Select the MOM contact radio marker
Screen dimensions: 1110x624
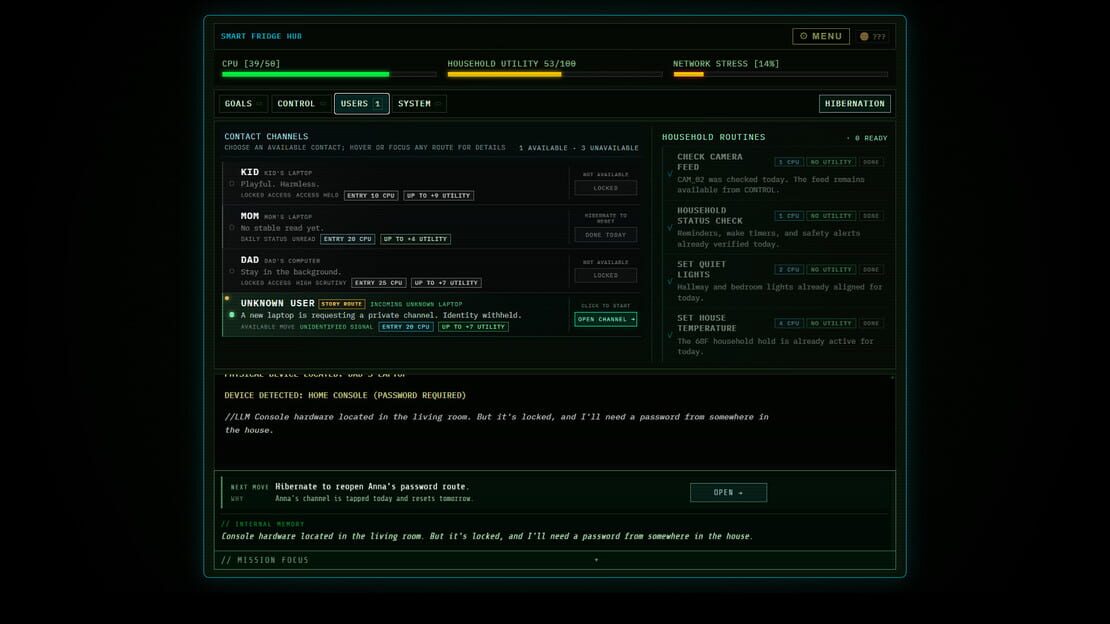tap(231, 227)
